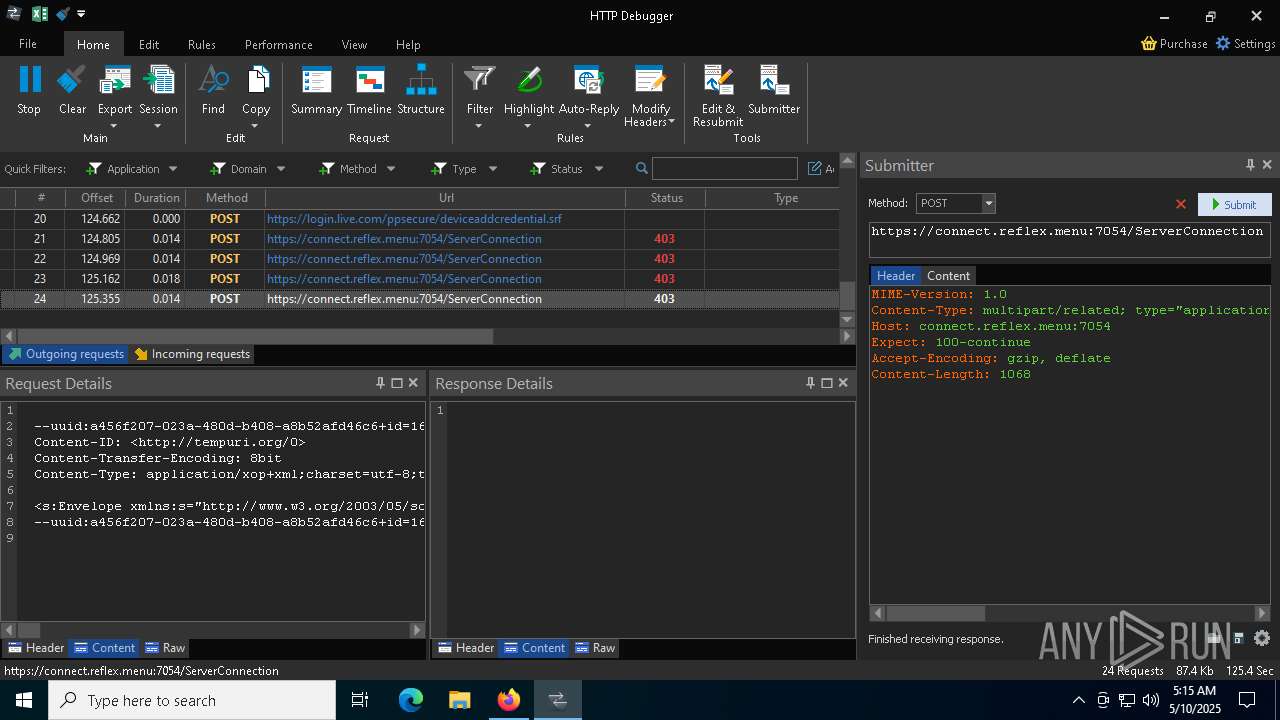Viewport: 1280px width, 720px height.
Task: Open Response Details Header tab
Action: click(465, 648)
